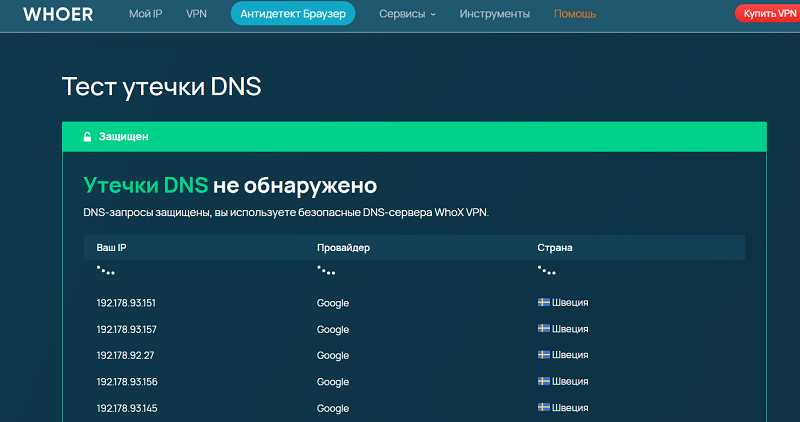Click loading dots under Страна column

click(546, 271)
